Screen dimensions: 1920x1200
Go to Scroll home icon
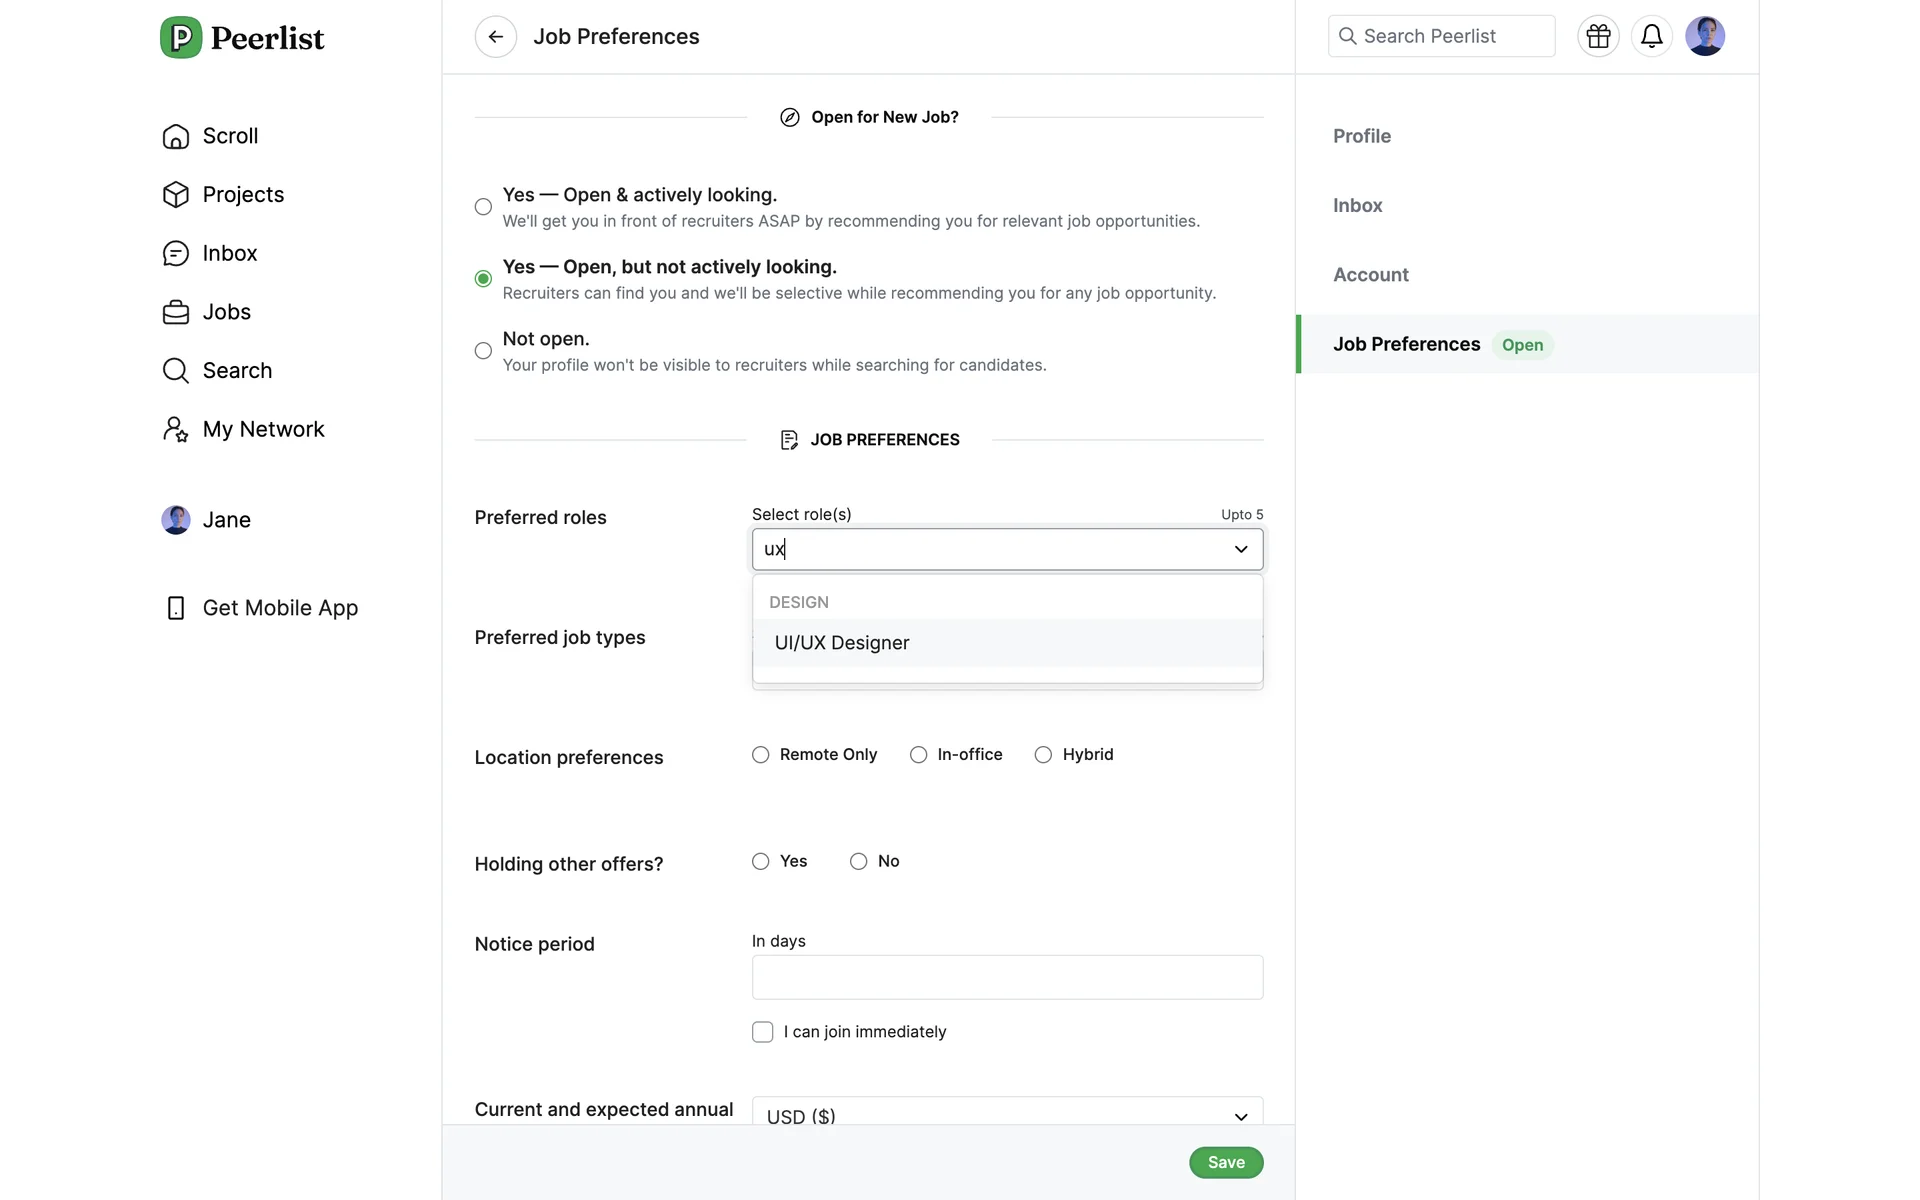pyautogui.click(x=176, y=137)
